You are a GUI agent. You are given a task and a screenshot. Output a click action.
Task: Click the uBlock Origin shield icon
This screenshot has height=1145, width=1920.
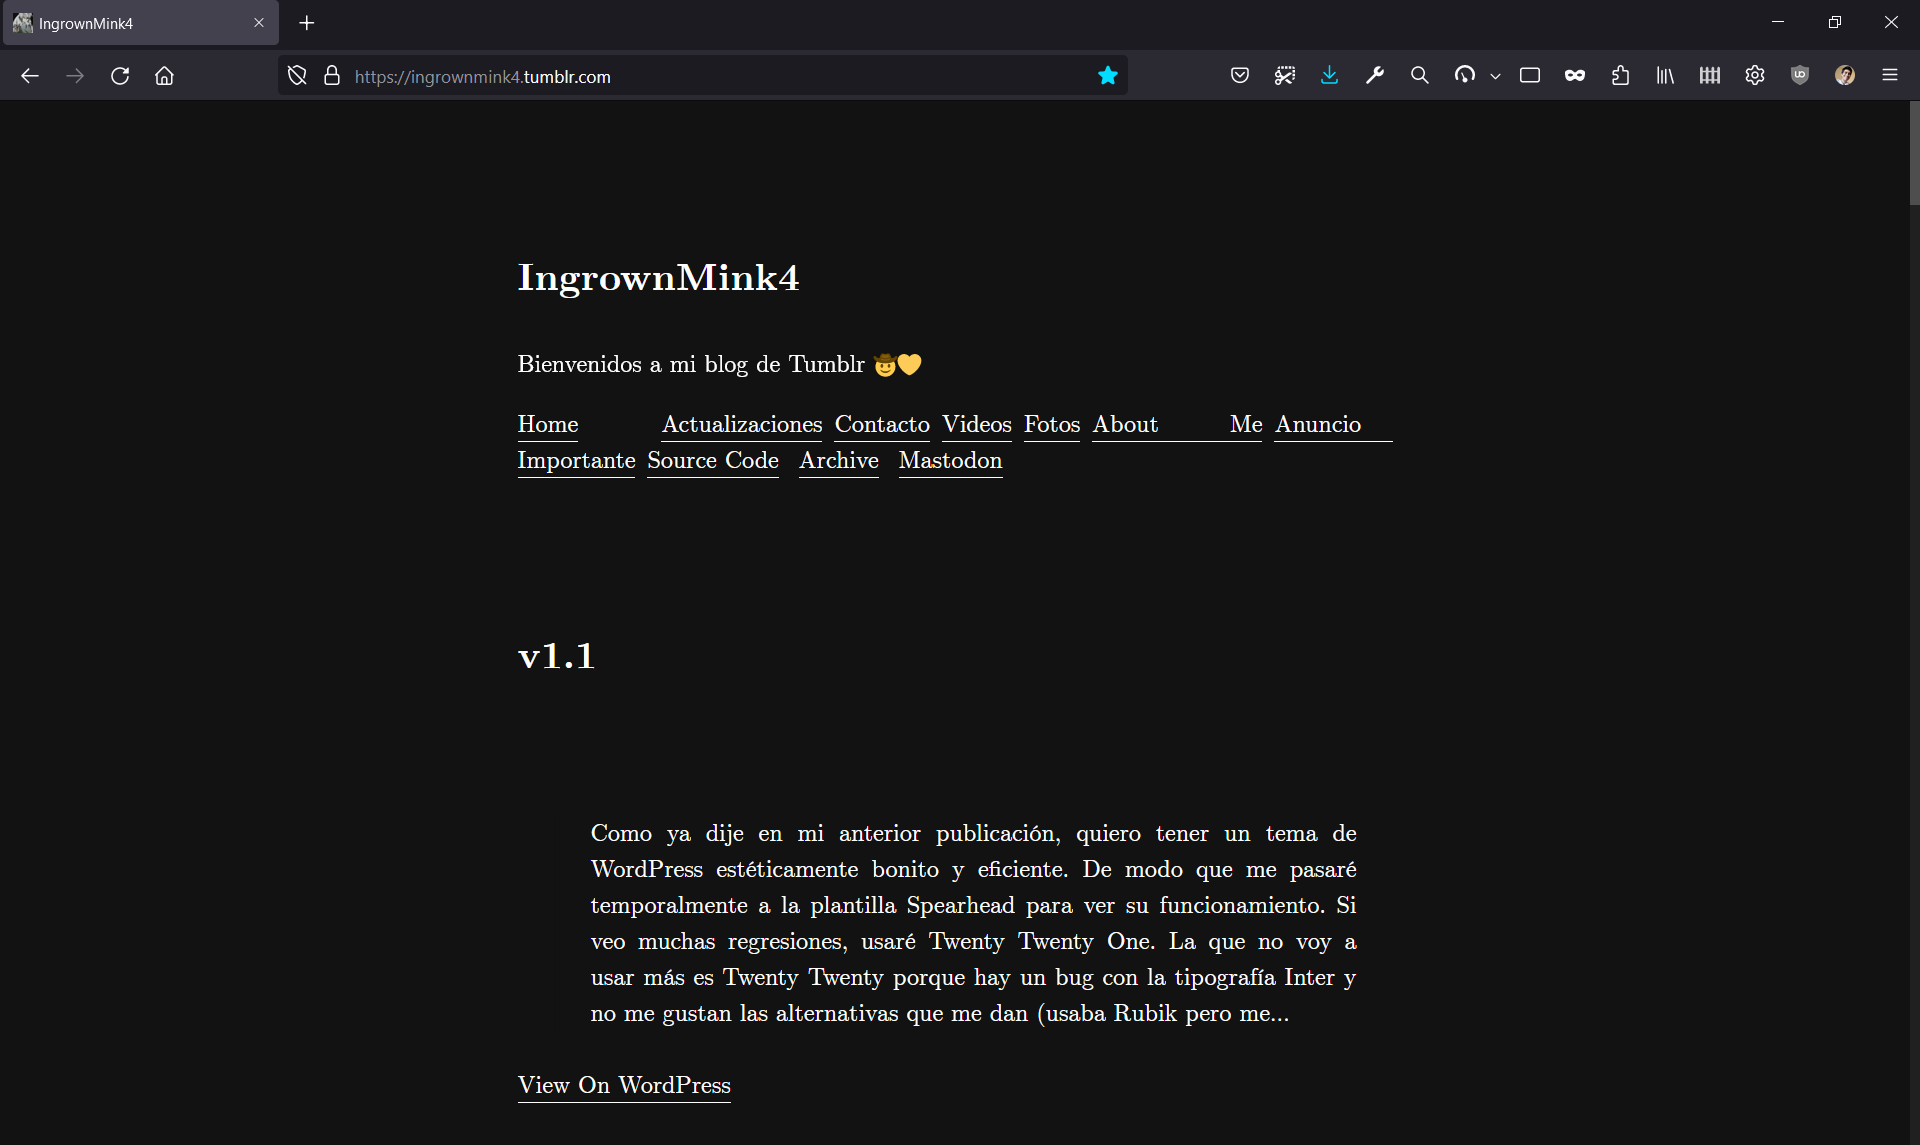point(1800,76)
